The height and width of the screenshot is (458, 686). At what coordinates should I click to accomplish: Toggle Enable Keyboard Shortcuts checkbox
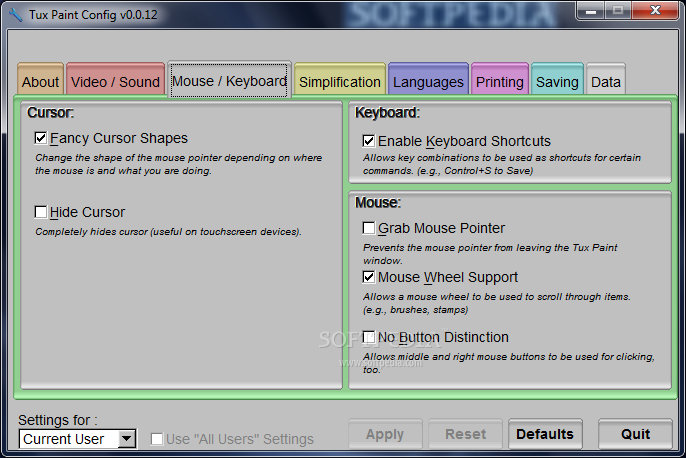369,141
